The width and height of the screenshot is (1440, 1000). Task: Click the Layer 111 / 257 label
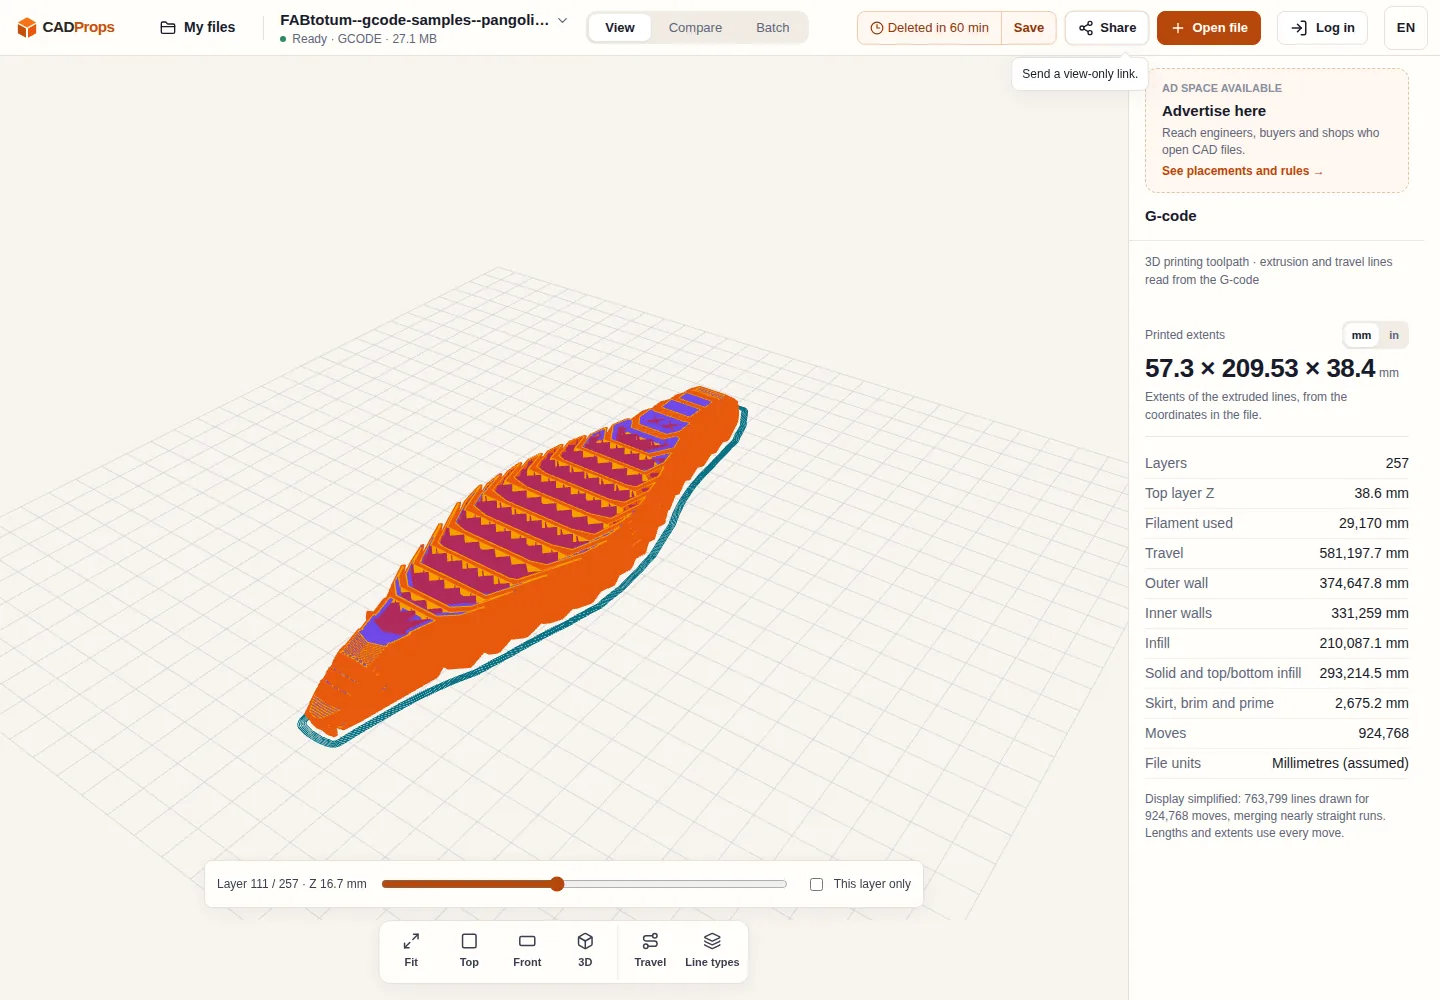point(292,884)
